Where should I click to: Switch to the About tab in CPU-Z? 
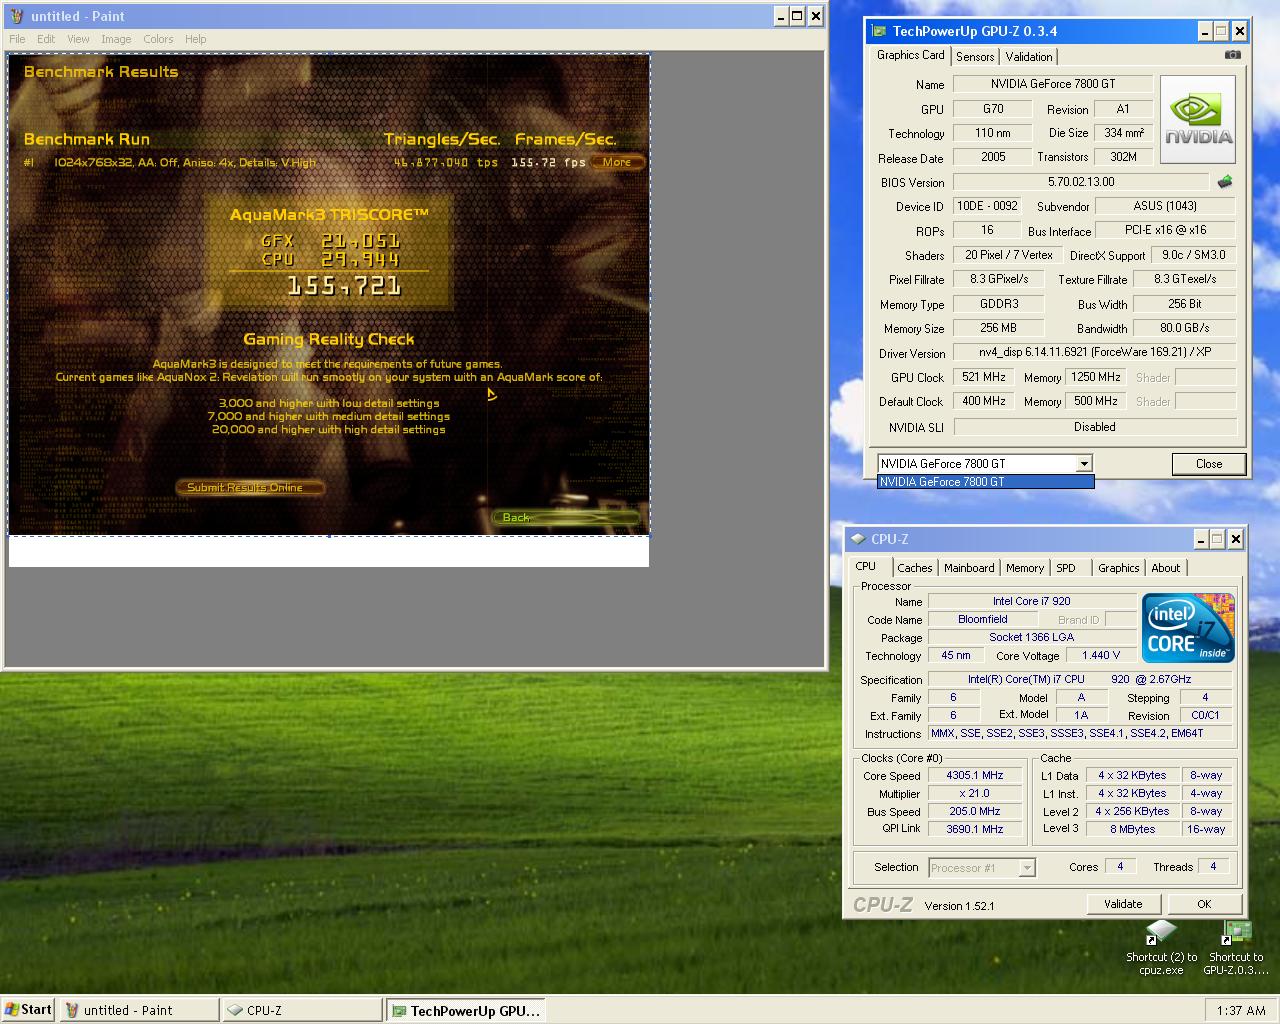click(x=1165, y=568)
